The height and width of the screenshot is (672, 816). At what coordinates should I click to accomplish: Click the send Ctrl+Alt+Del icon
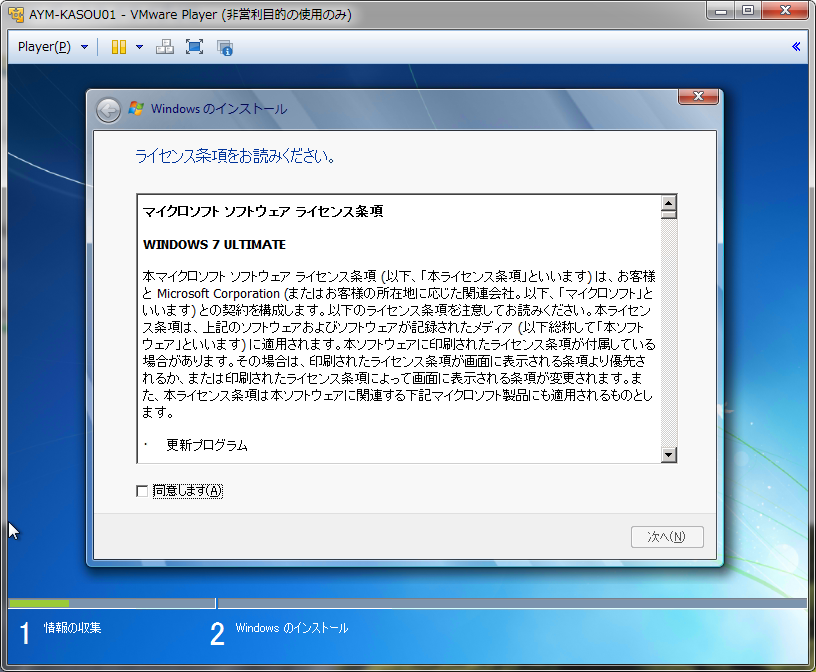click(165, 47)
